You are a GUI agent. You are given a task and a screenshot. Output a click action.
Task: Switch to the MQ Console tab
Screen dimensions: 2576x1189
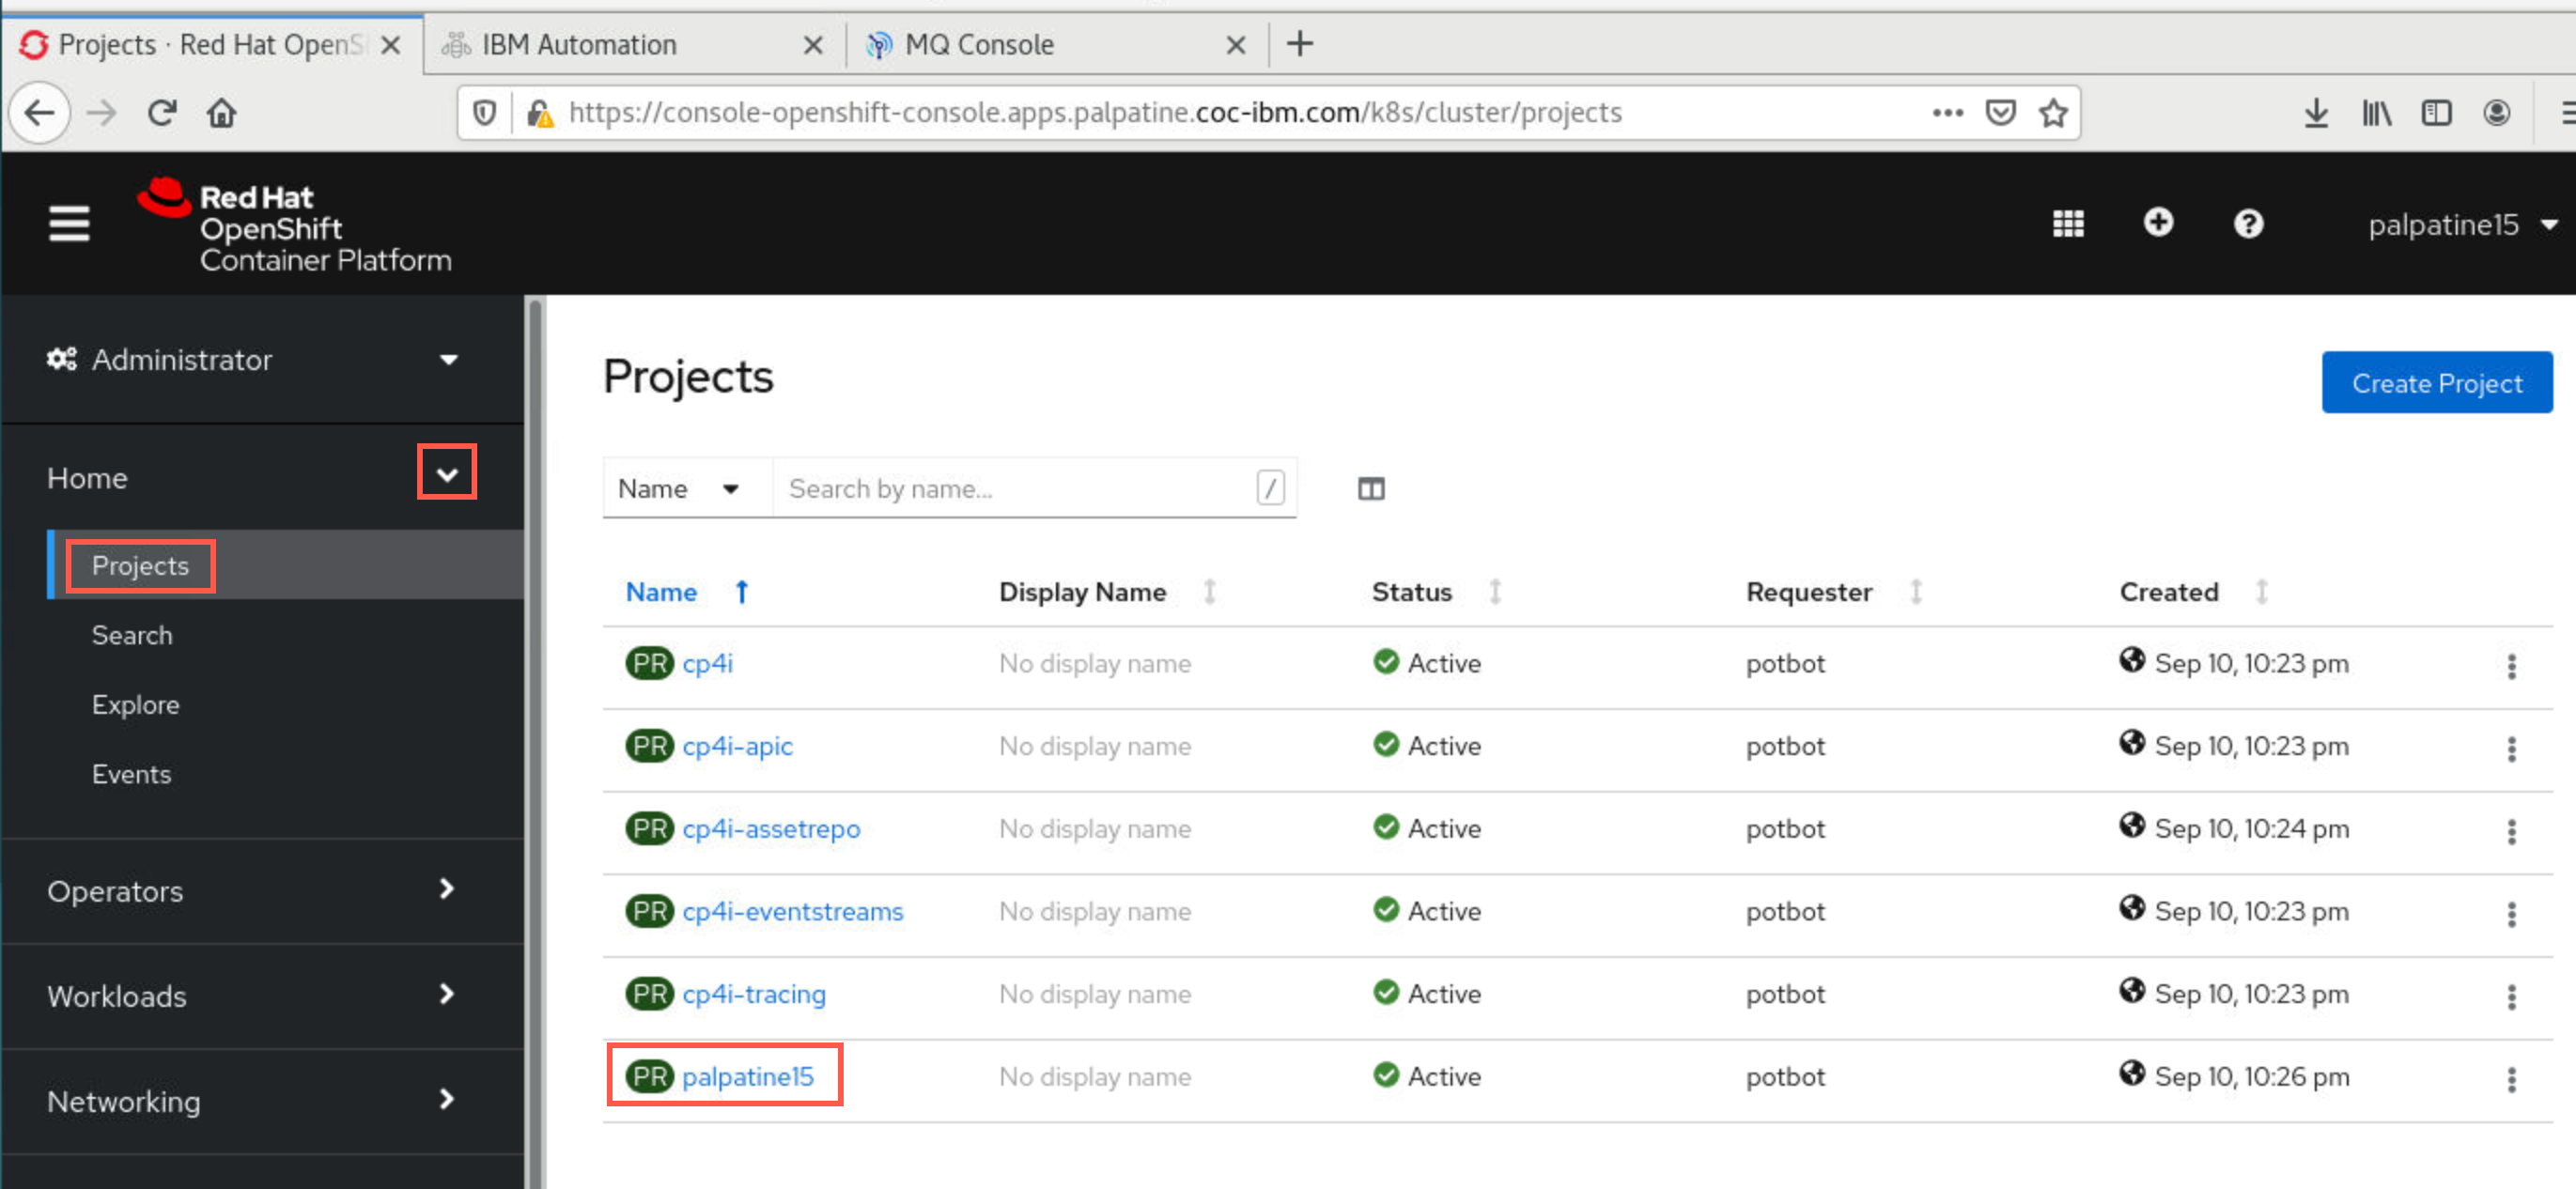coord(979,44)
